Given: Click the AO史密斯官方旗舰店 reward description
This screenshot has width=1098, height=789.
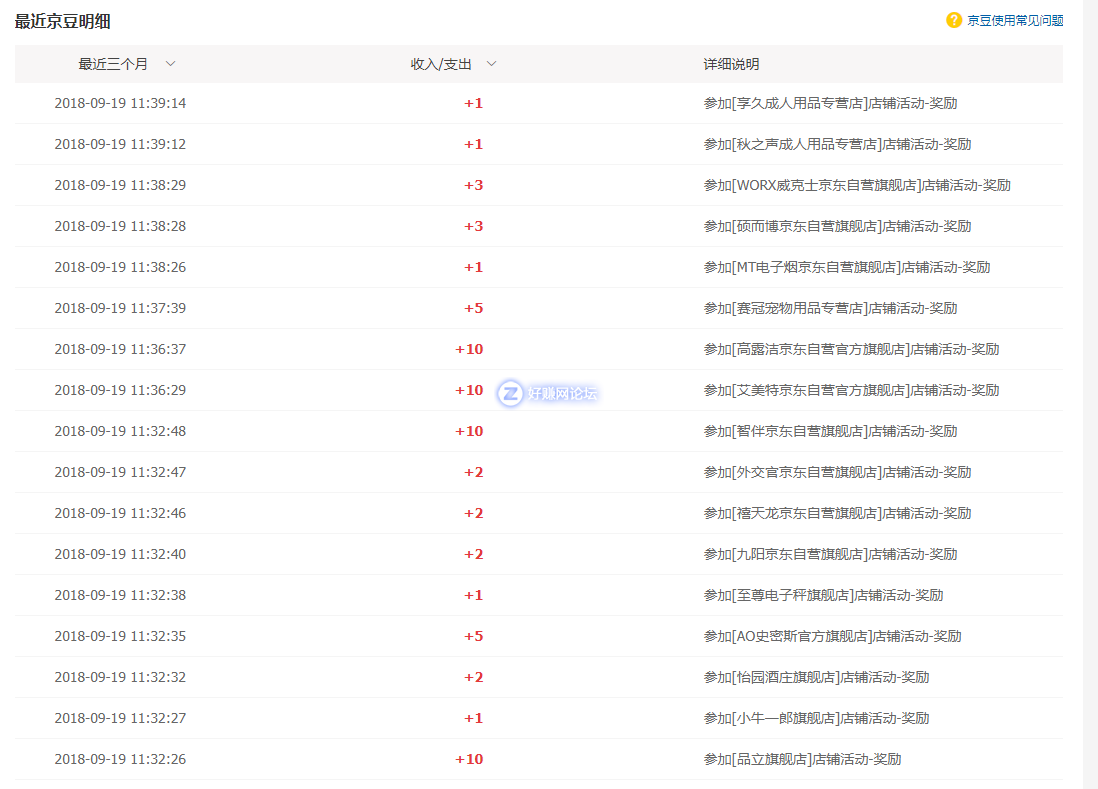Looking at the screenshot, I should point(833,636).
